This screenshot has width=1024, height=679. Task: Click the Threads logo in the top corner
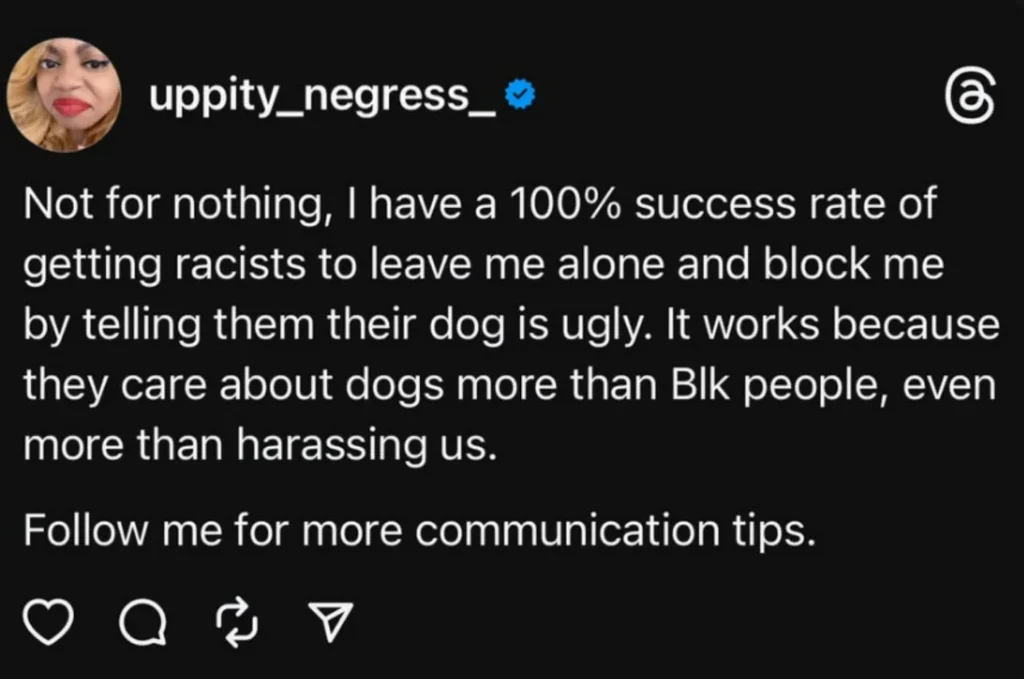click(973, 95)
